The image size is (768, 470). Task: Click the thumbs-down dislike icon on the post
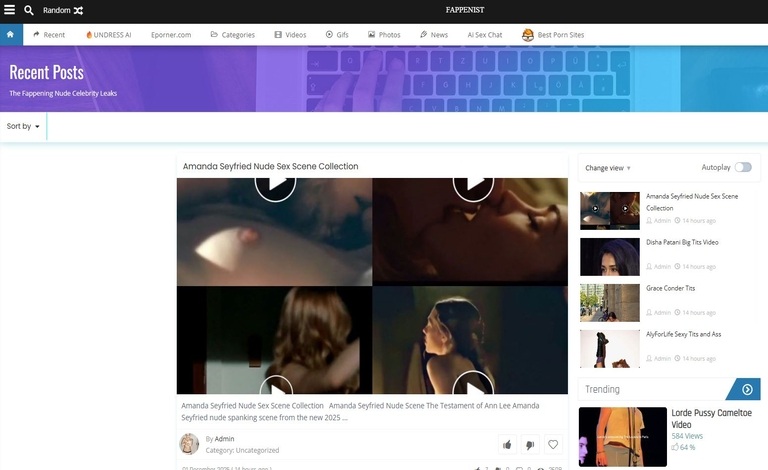(530, 445)
